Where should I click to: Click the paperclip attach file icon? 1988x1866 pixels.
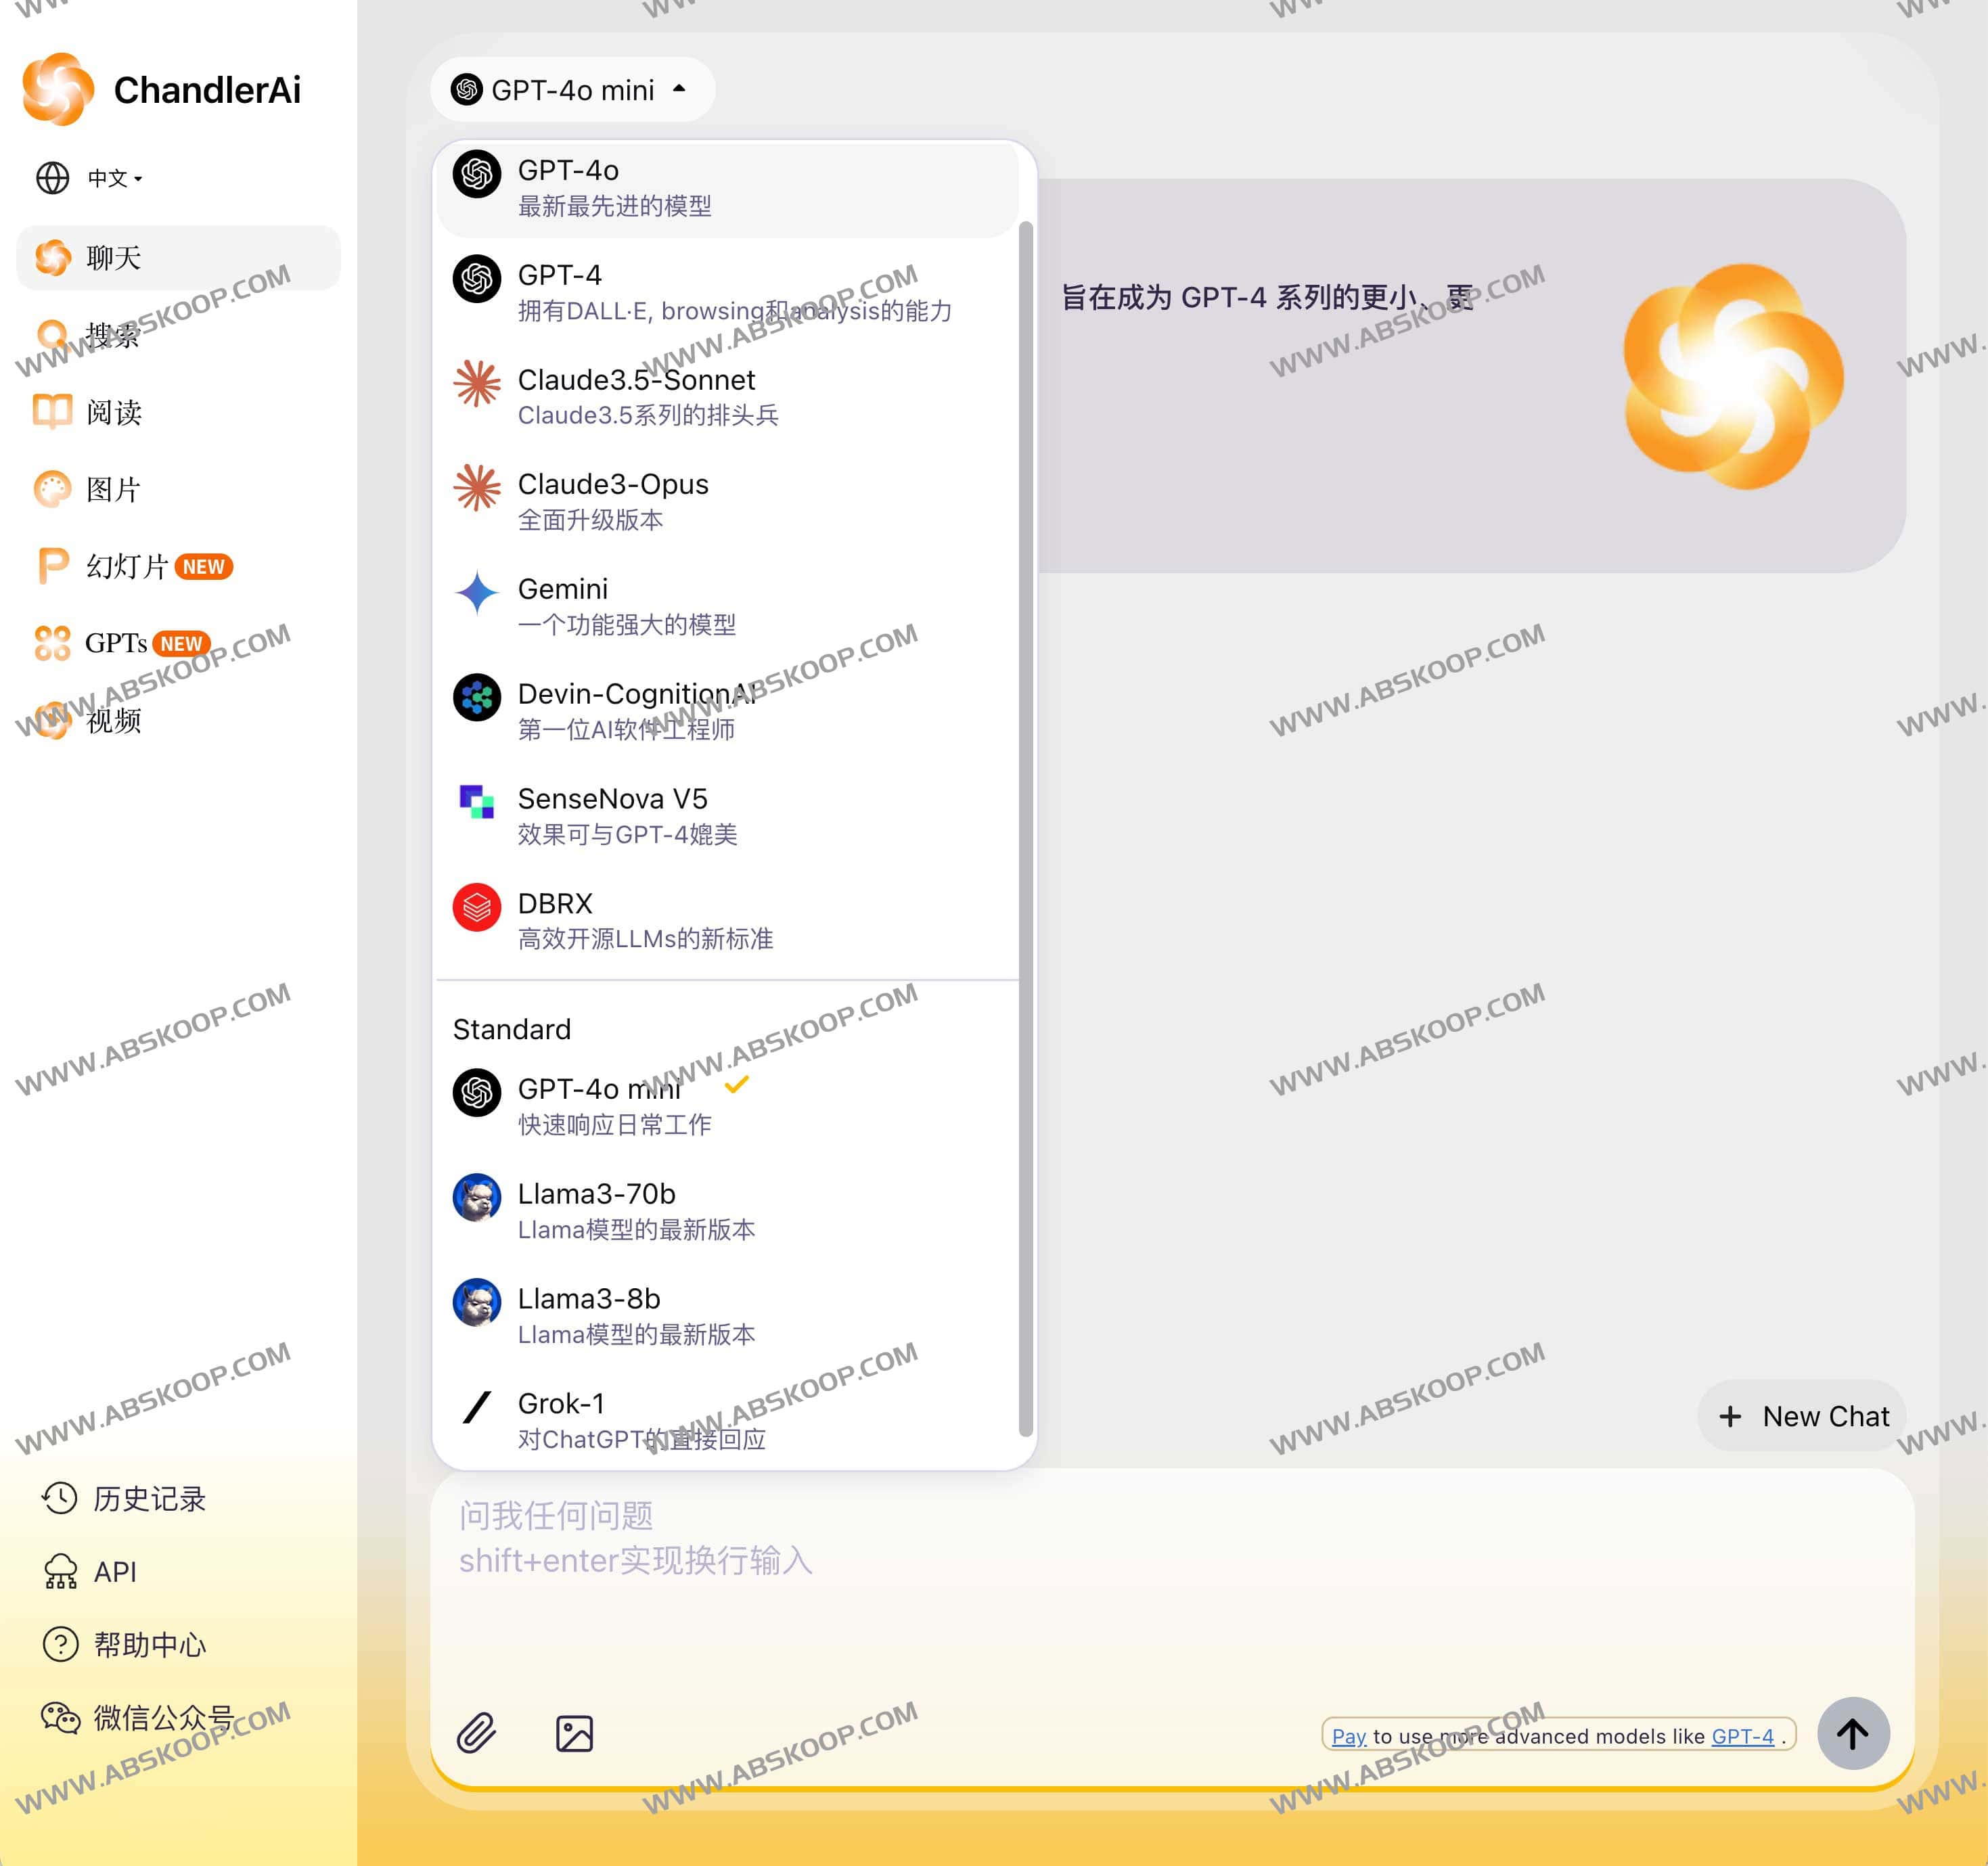pyautogui.click(x=476, y=1733)
